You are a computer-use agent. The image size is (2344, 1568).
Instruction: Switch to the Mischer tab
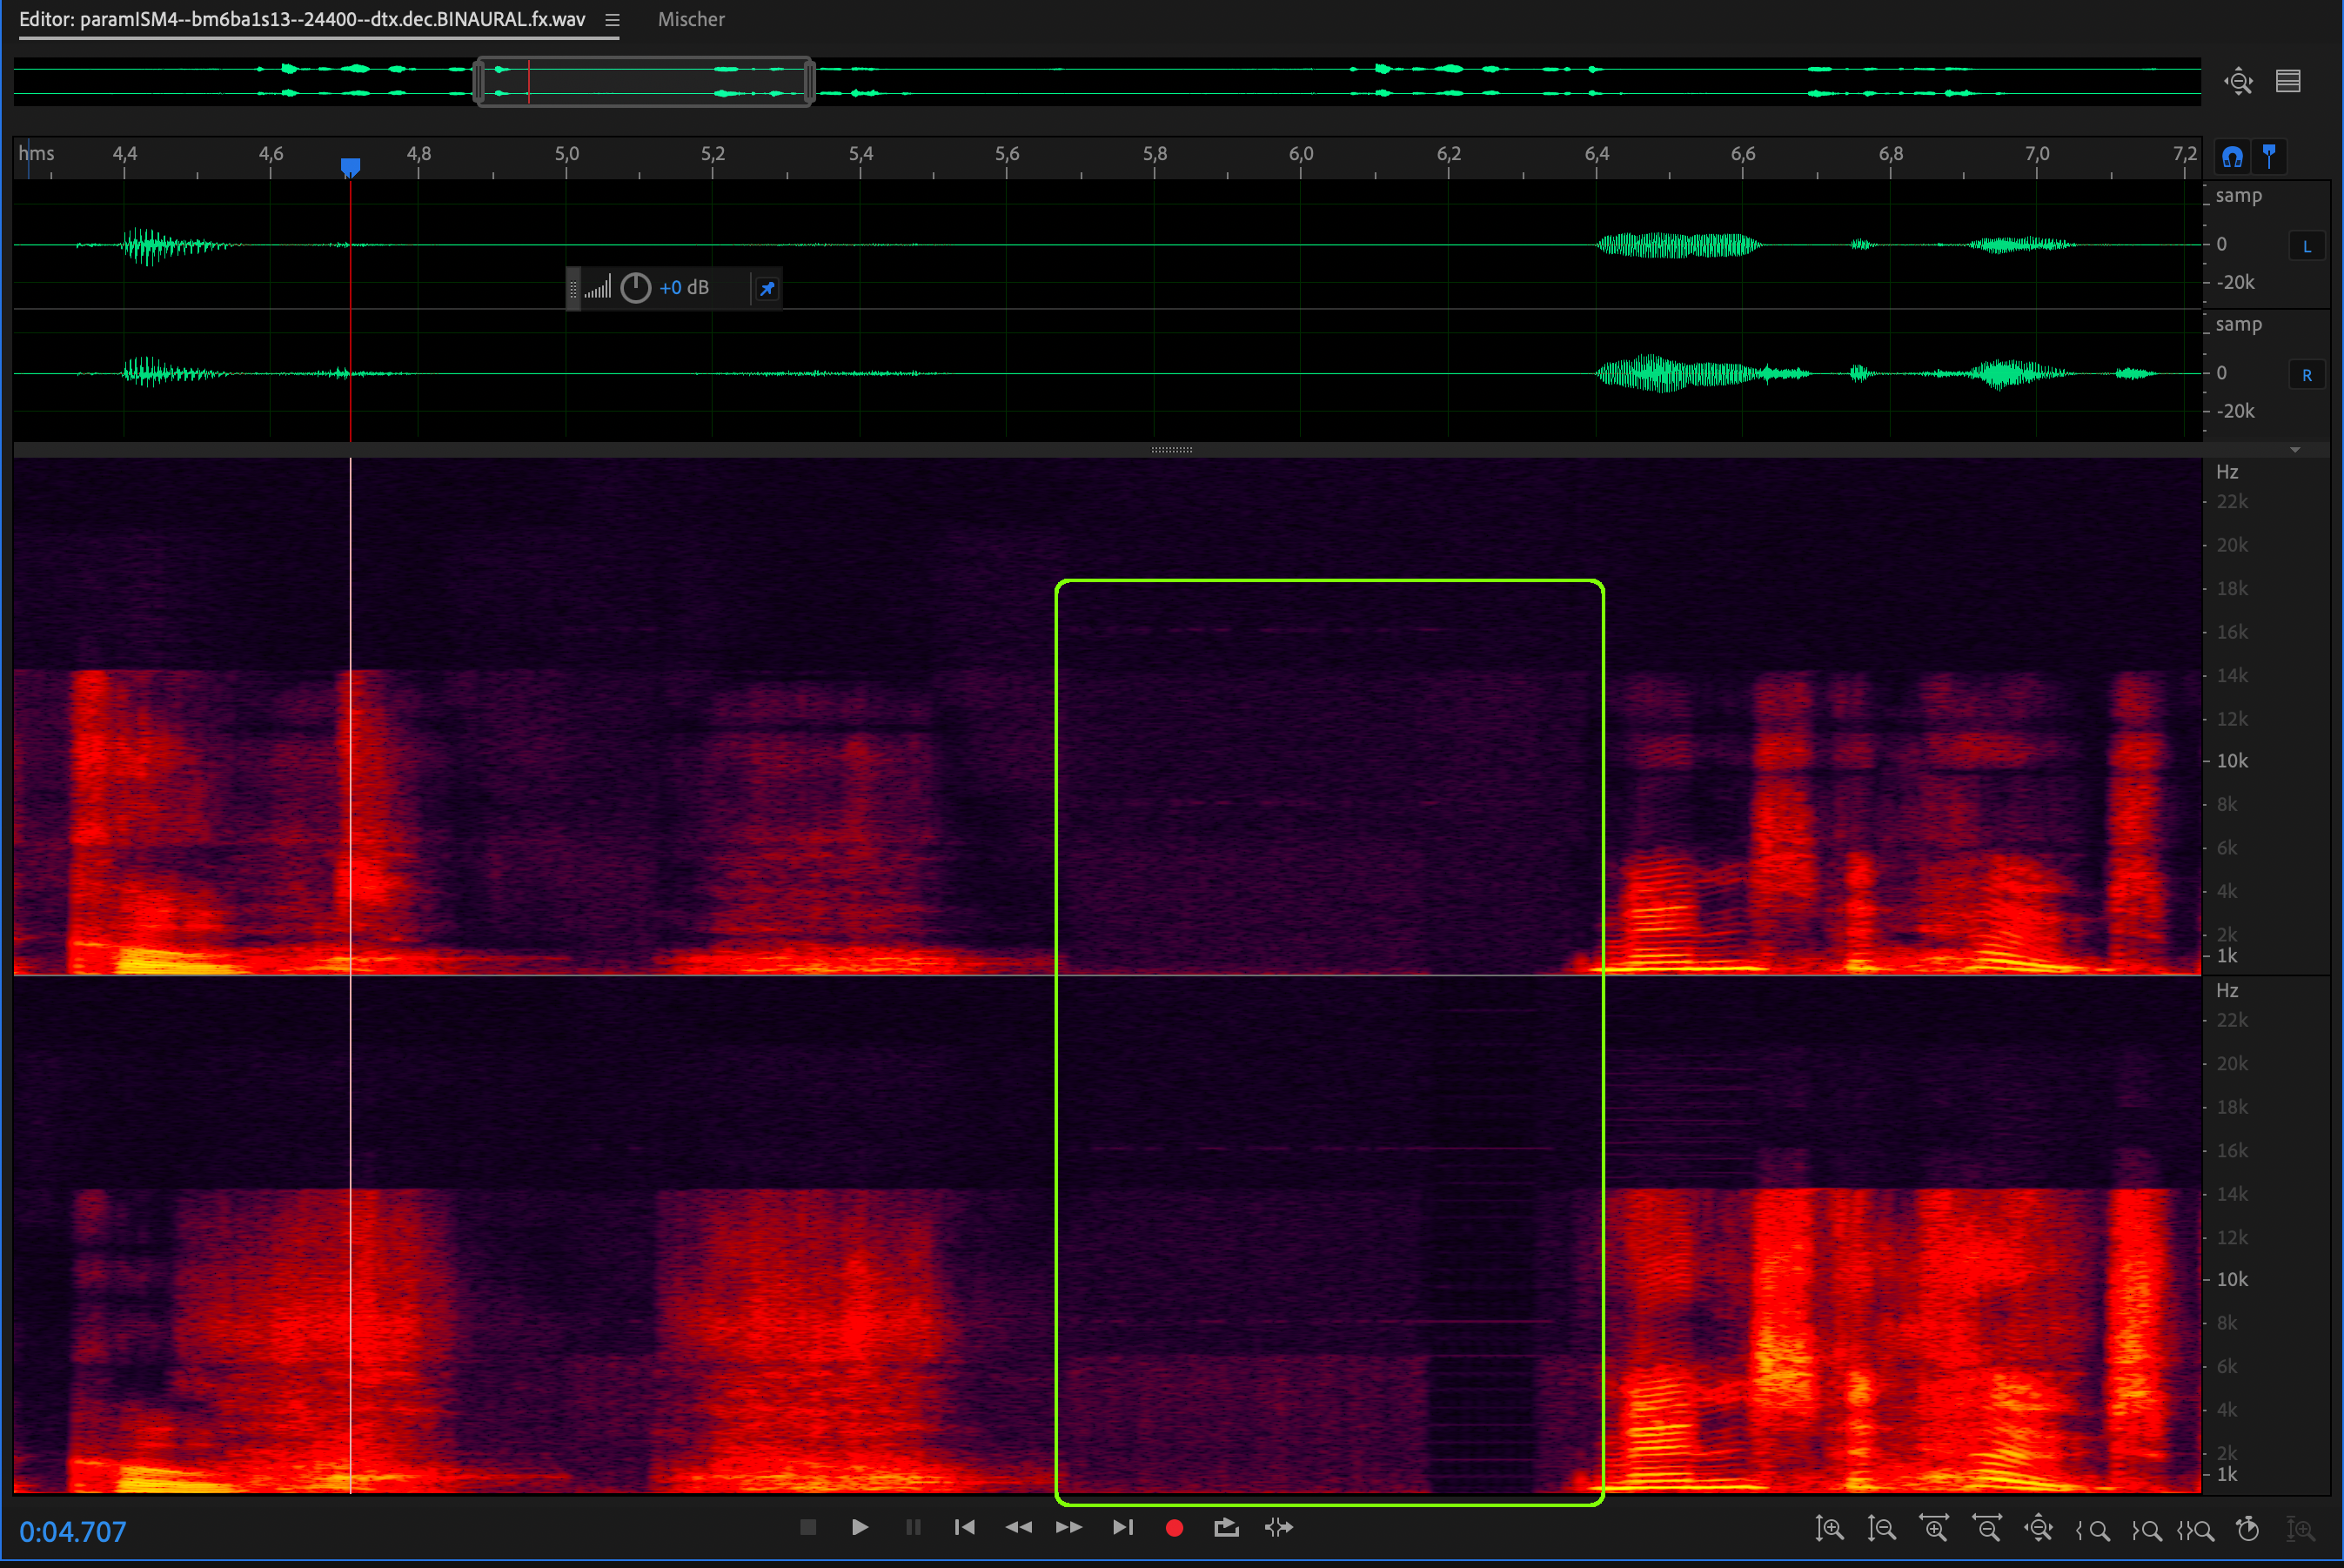[x=691, y=20]
